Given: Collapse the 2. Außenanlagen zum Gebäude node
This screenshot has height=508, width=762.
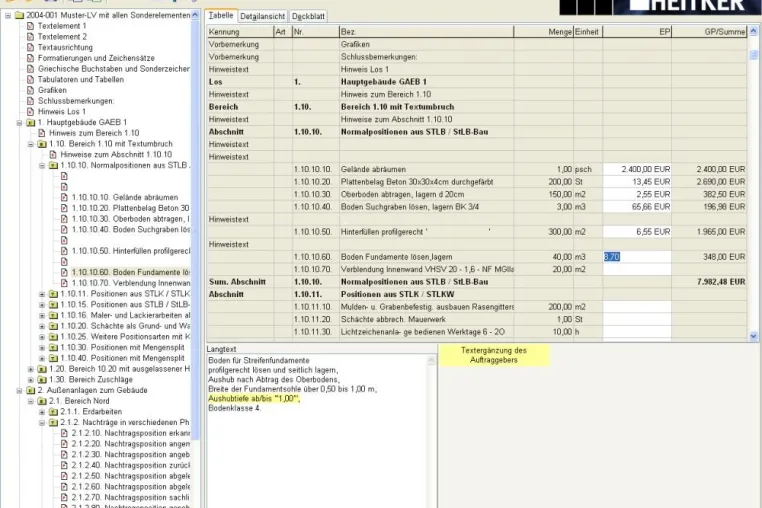Looking at the screenshot, I should pos(19,390).
